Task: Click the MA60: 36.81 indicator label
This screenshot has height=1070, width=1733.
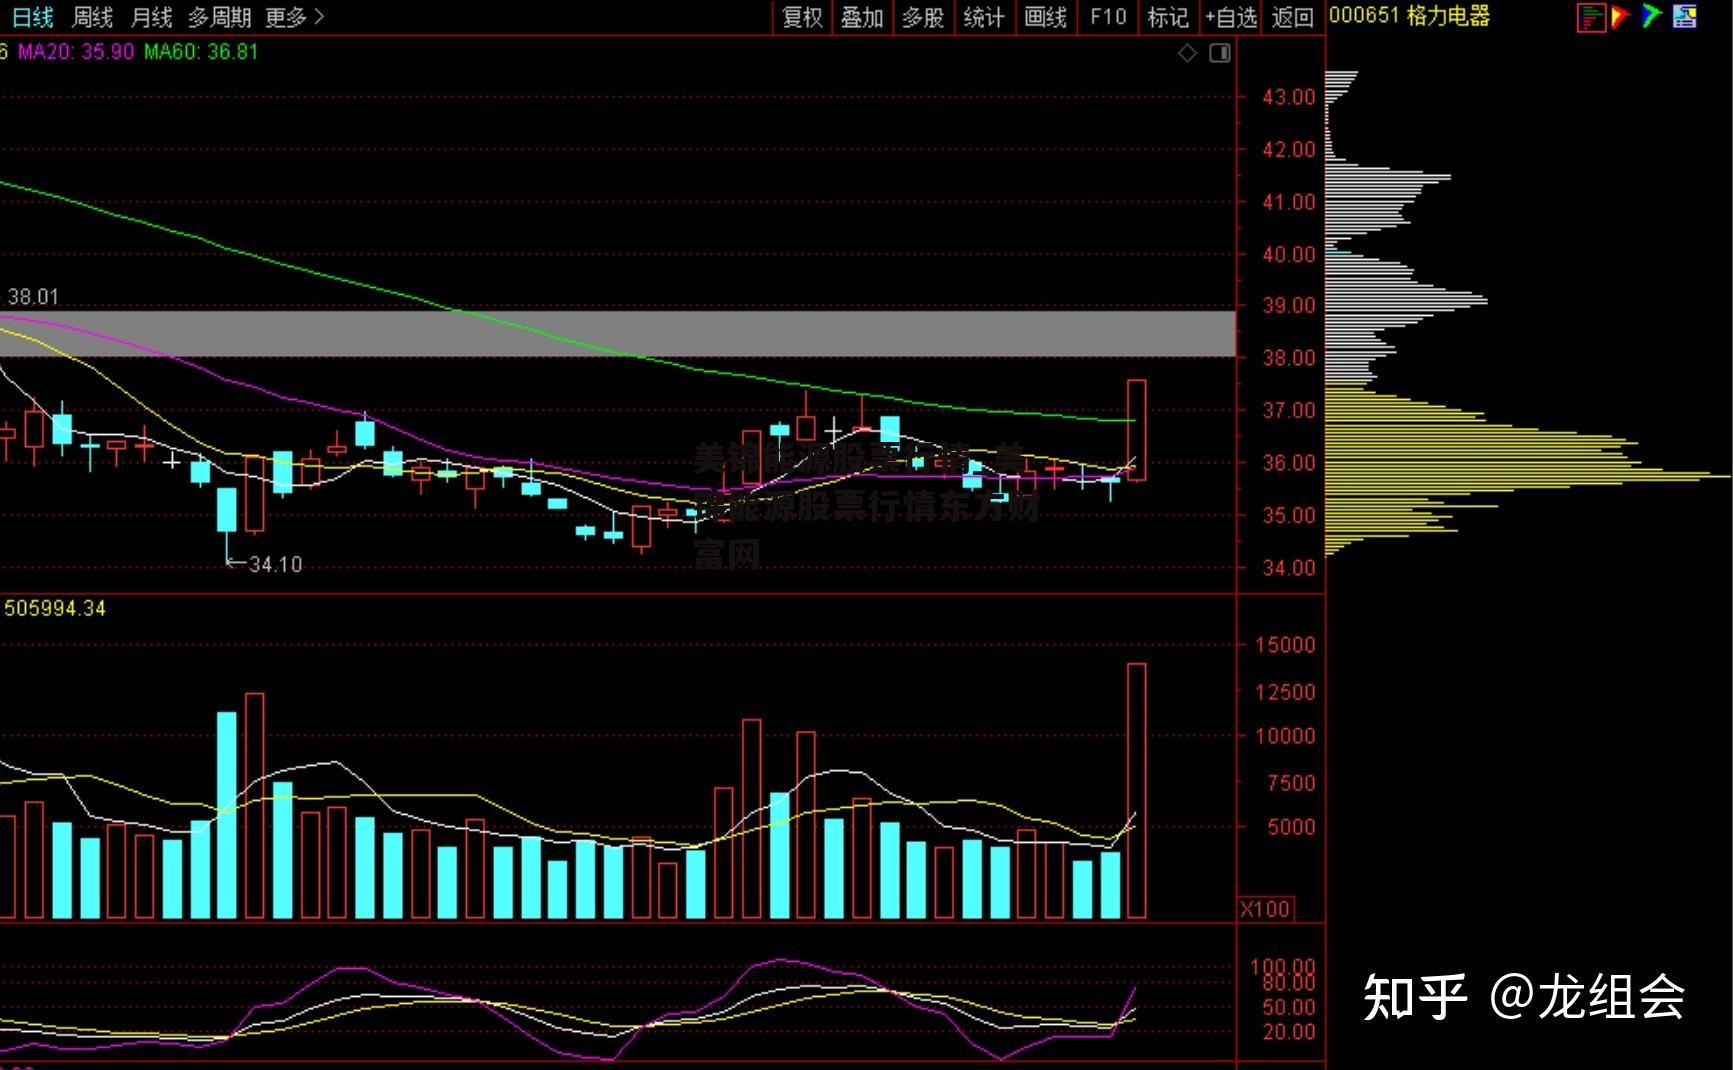Action: pos(201,52)
